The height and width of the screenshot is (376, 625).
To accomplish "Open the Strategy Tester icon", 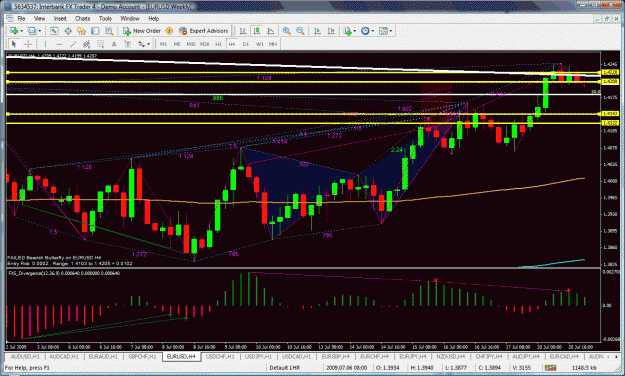I will (109, 31).
